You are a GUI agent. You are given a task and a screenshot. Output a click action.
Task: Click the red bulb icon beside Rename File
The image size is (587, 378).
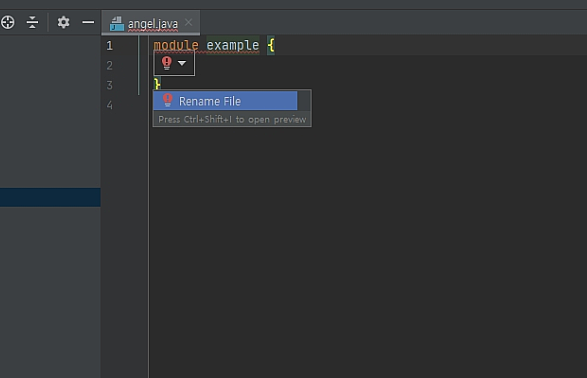point(167,100)
